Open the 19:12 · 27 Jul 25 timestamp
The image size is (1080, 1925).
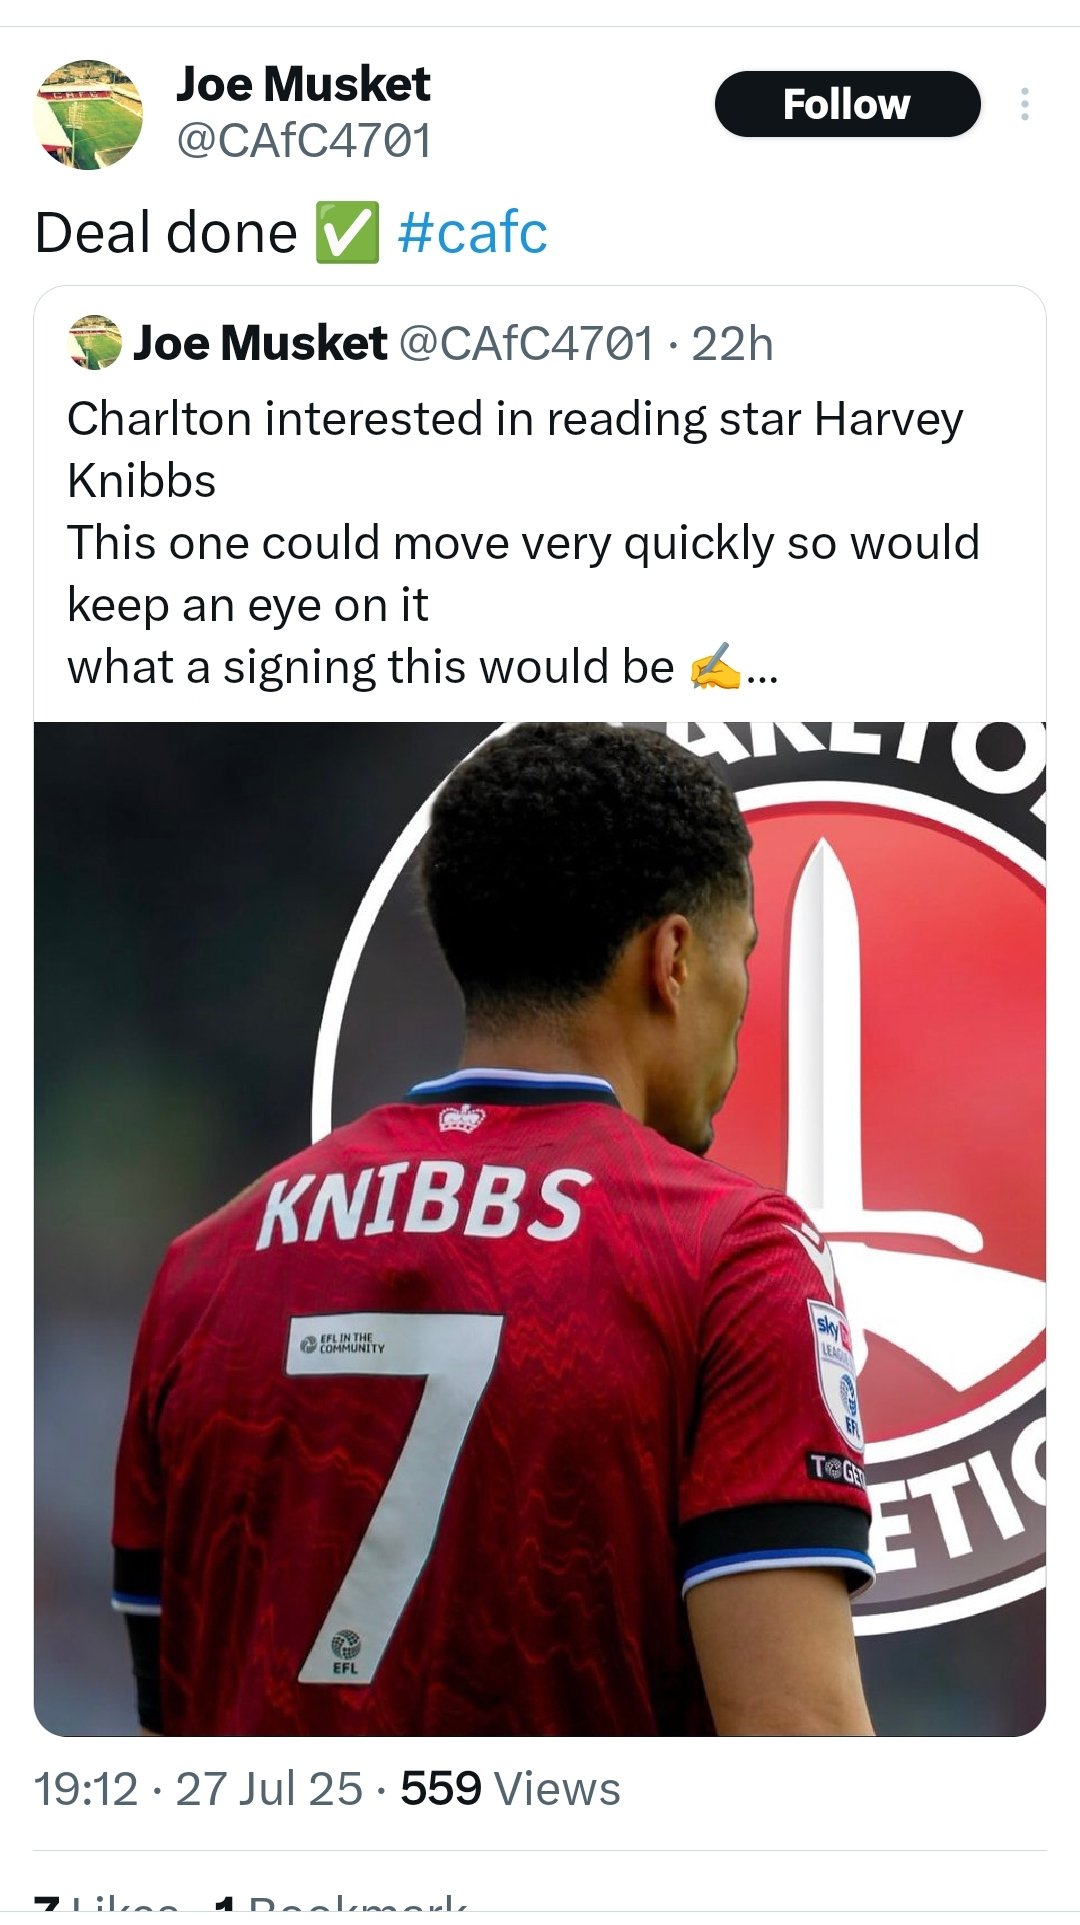(x=198, y=1789)
